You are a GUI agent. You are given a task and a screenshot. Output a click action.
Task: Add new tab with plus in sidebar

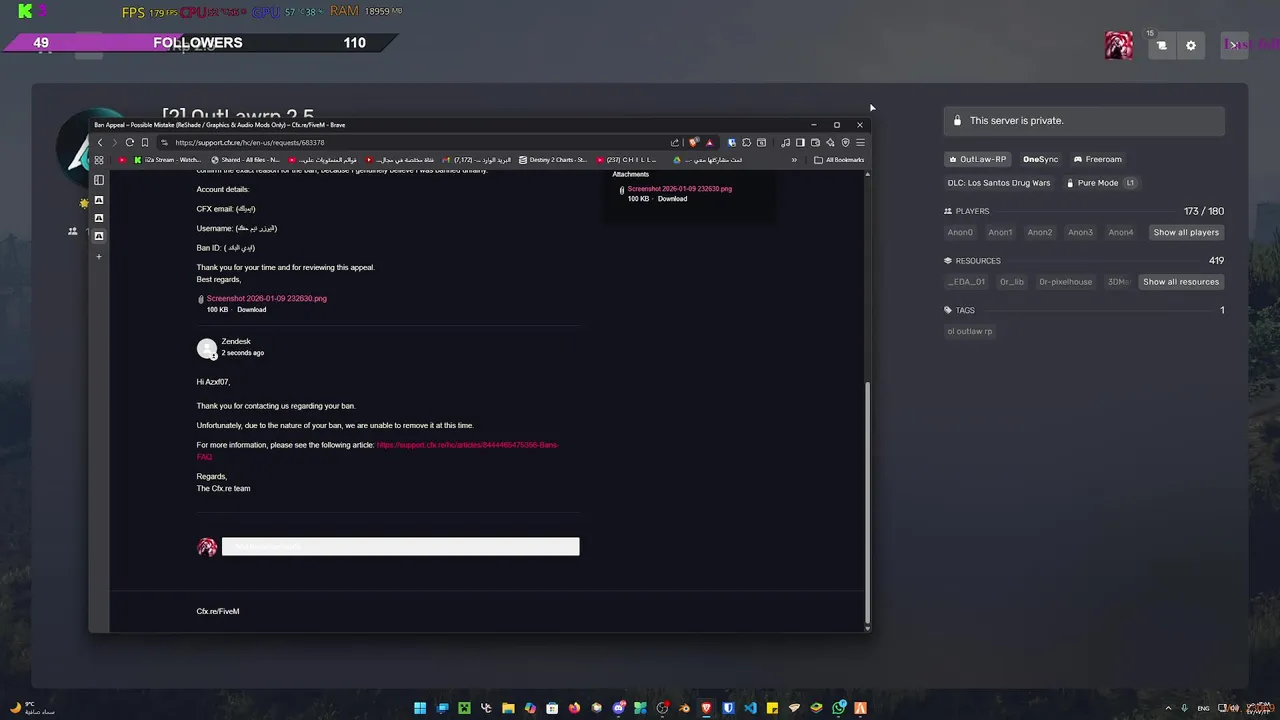[x=98, y=257]
